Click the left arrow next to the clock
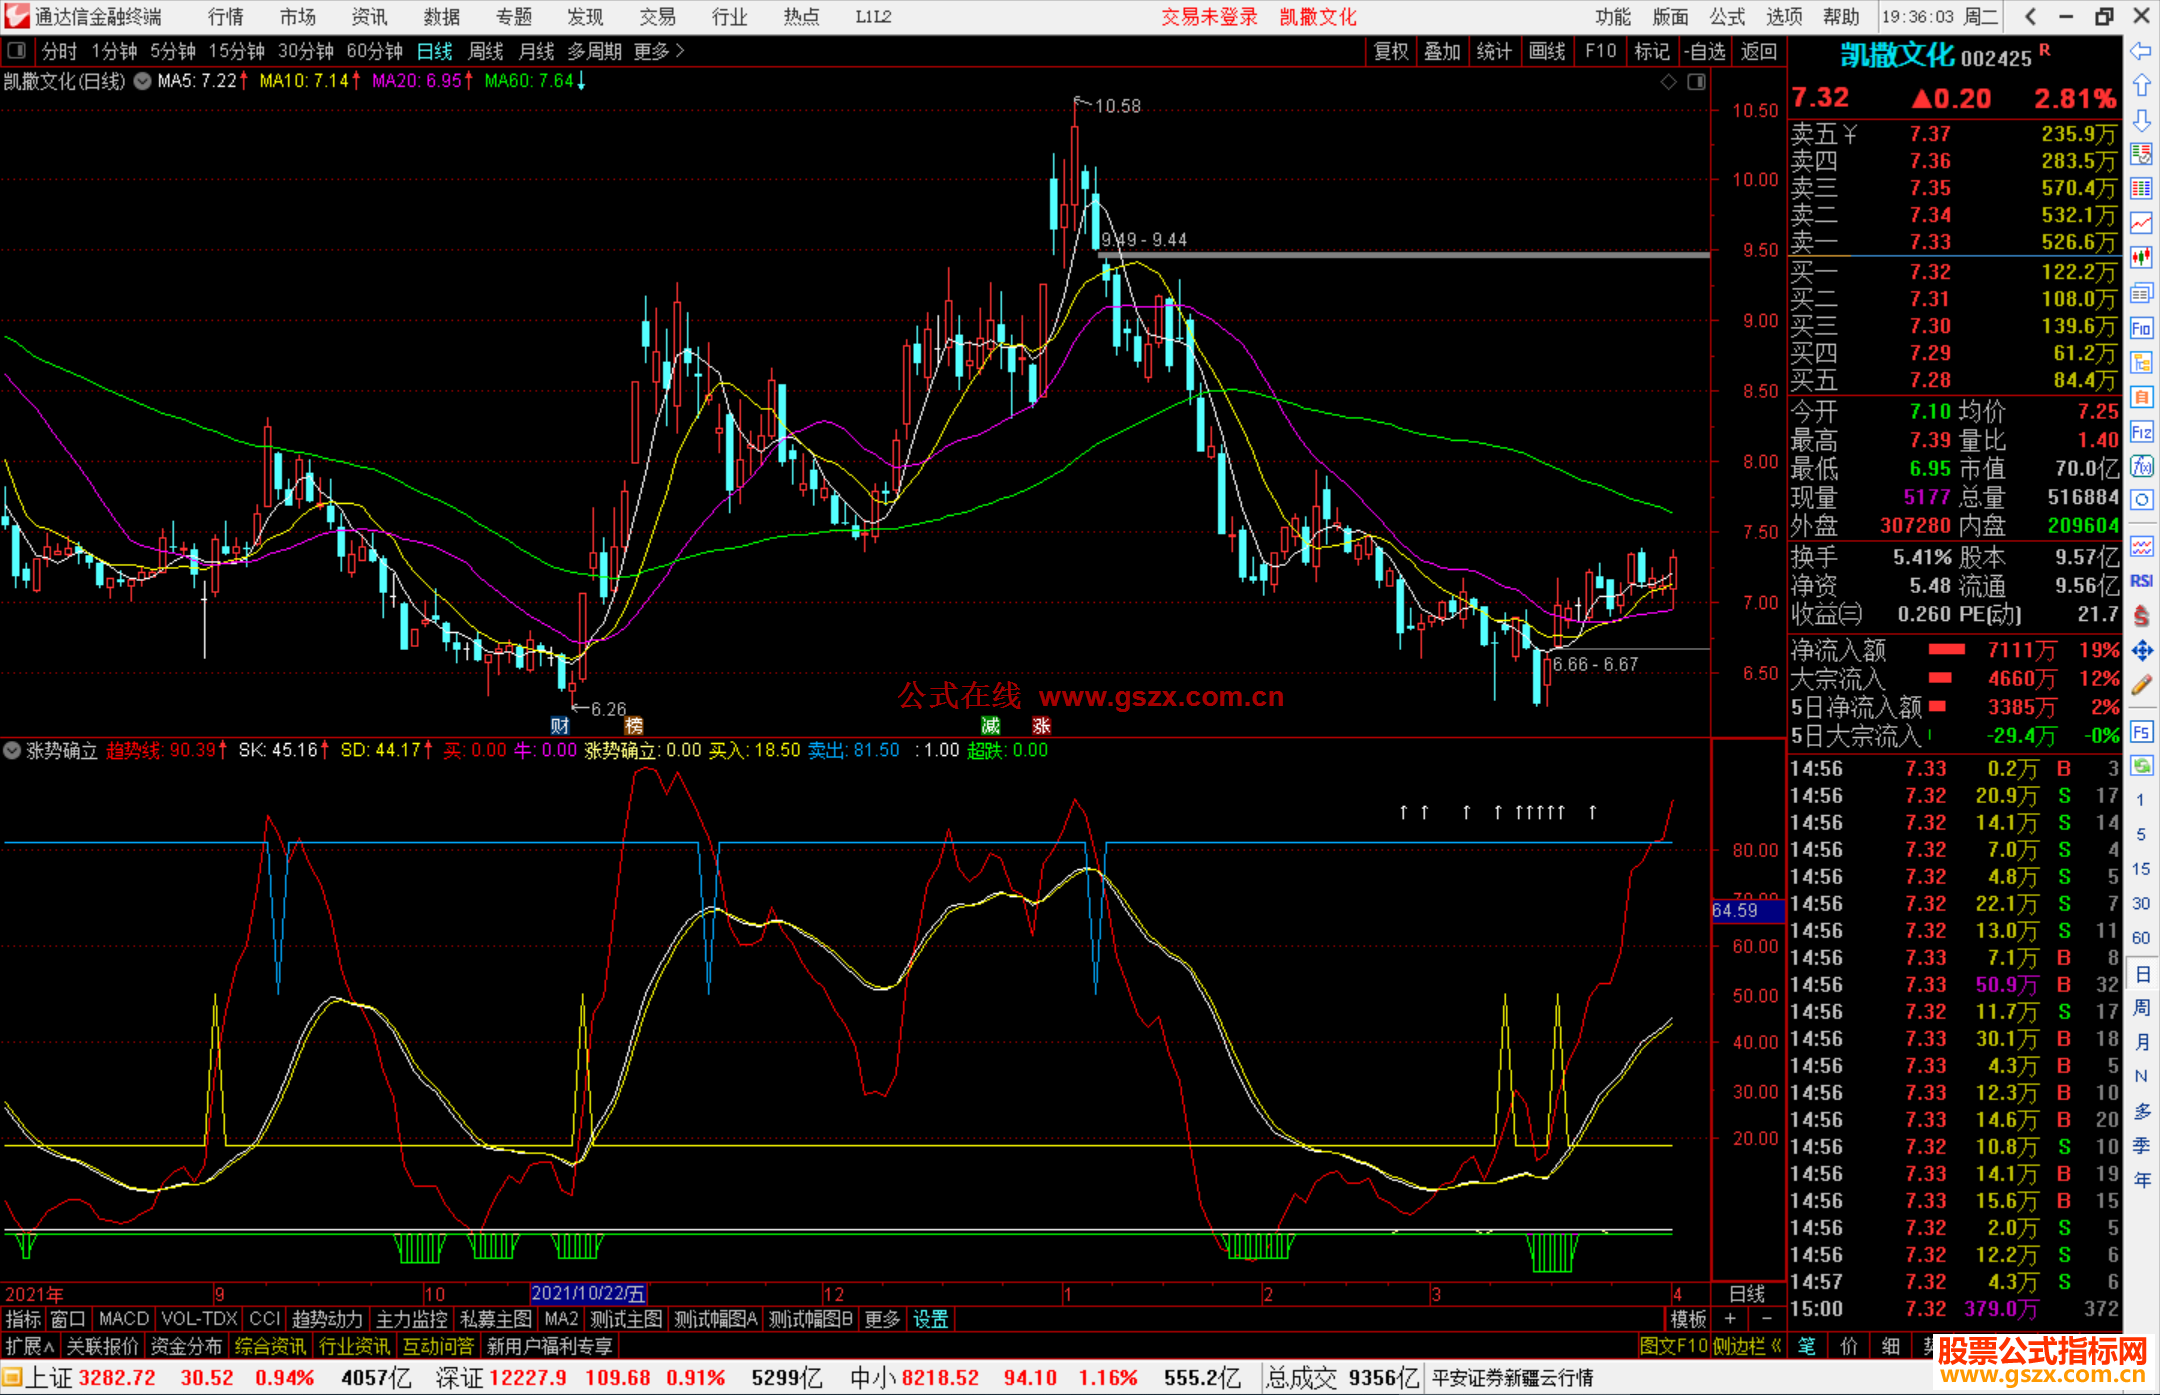This screenshot has height=1395, width=2160. tap(2031, 17)
